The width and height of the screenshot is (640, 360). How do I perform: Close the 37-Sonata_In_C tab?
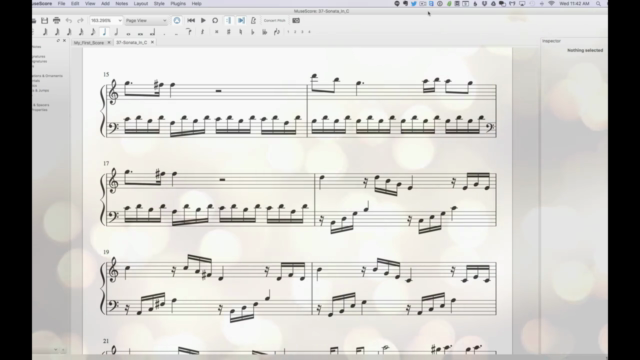pos(152,42)
